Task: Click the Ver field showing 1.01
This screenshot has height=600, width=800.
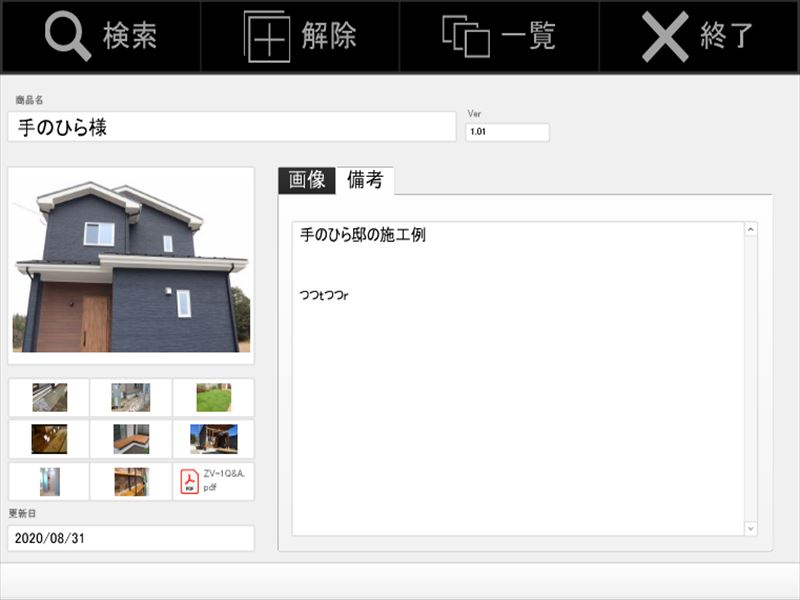Action: 507,132
